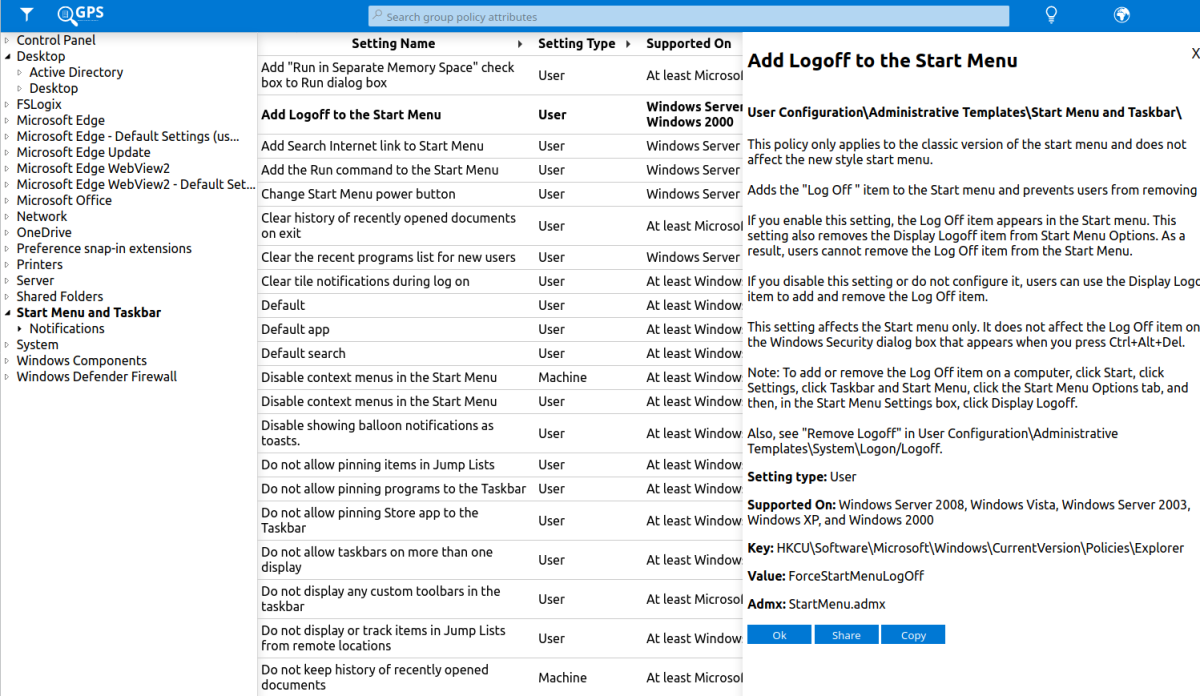
Task: Open 'Do not allow pinning items in Jump Lists'
Action: 500,465
